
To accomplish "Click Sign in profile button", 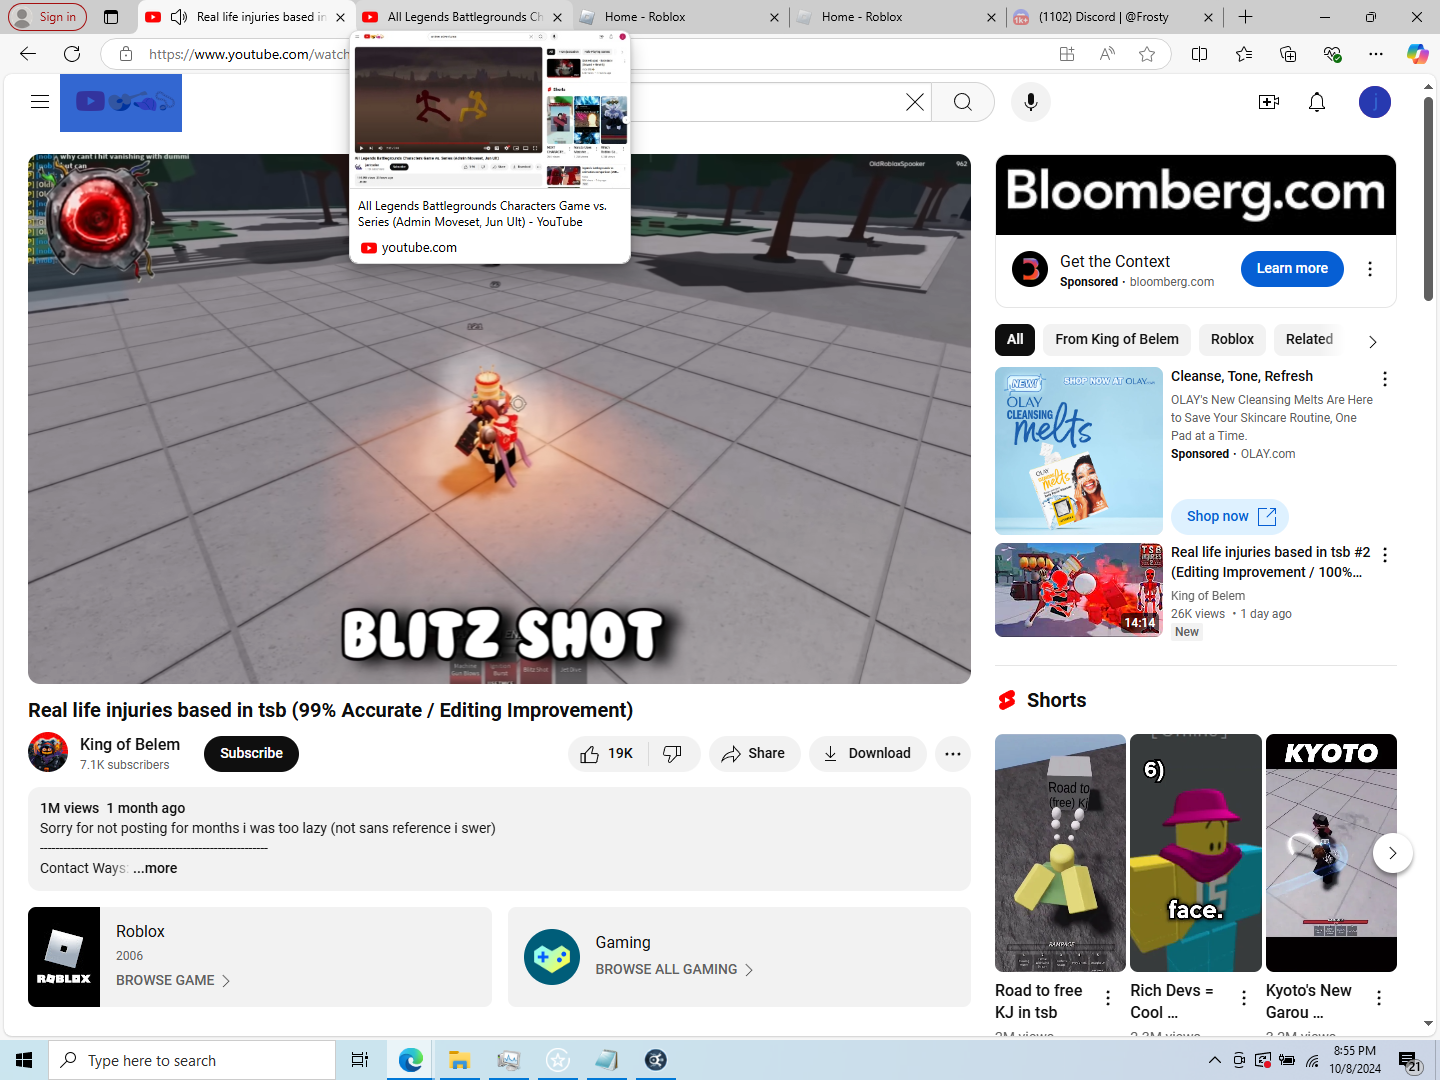I will pyautogui.click(x=45, y=17).
